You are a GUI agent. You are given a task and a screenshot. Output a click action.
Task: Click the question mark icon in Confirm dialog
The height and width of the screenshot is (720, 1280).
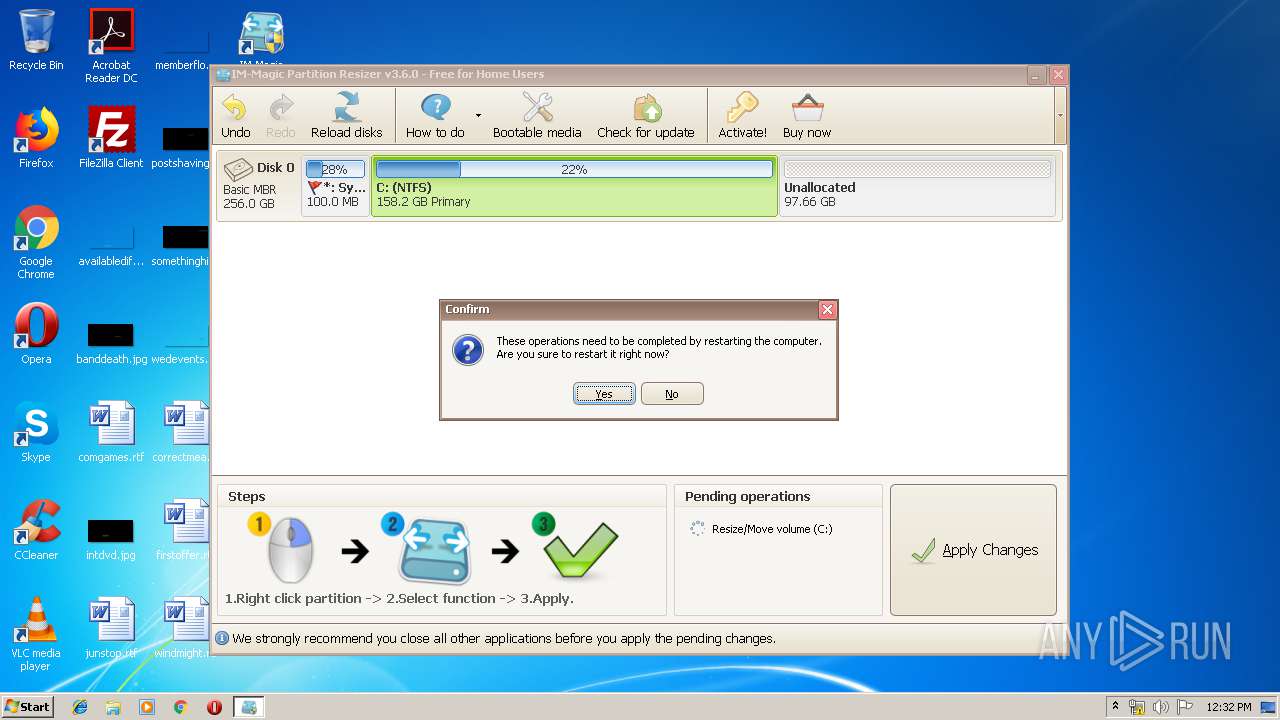(x=468, y=350)
